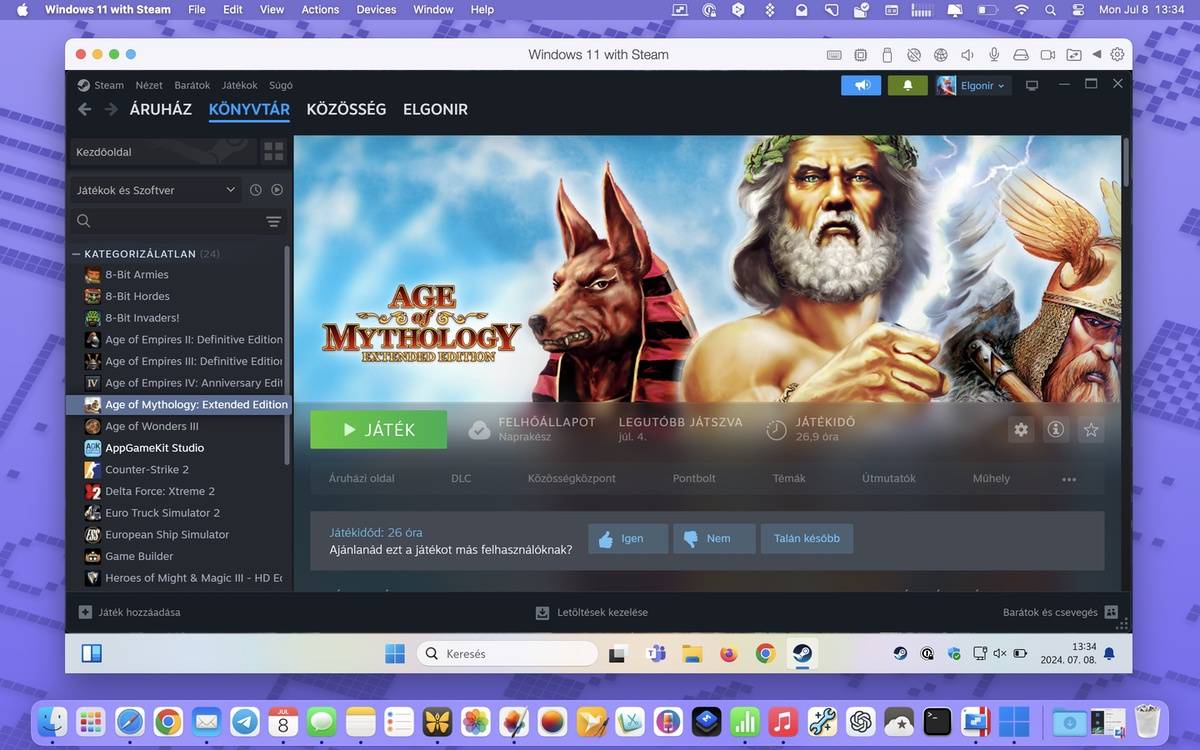Open Parallels VM configuration gear
This screenshot has height=750, width=1200.
(1118, 55)
